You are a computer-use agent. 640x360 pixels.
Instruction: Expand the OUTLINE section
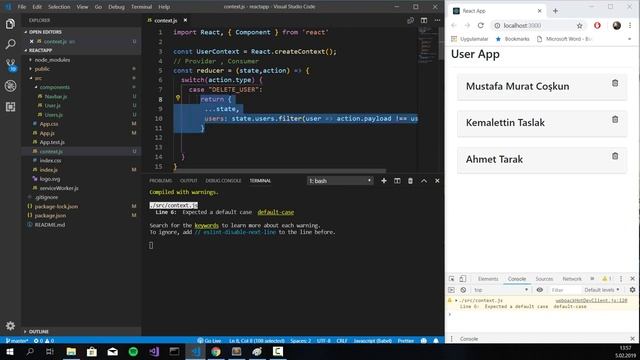(x=39, y=331)
